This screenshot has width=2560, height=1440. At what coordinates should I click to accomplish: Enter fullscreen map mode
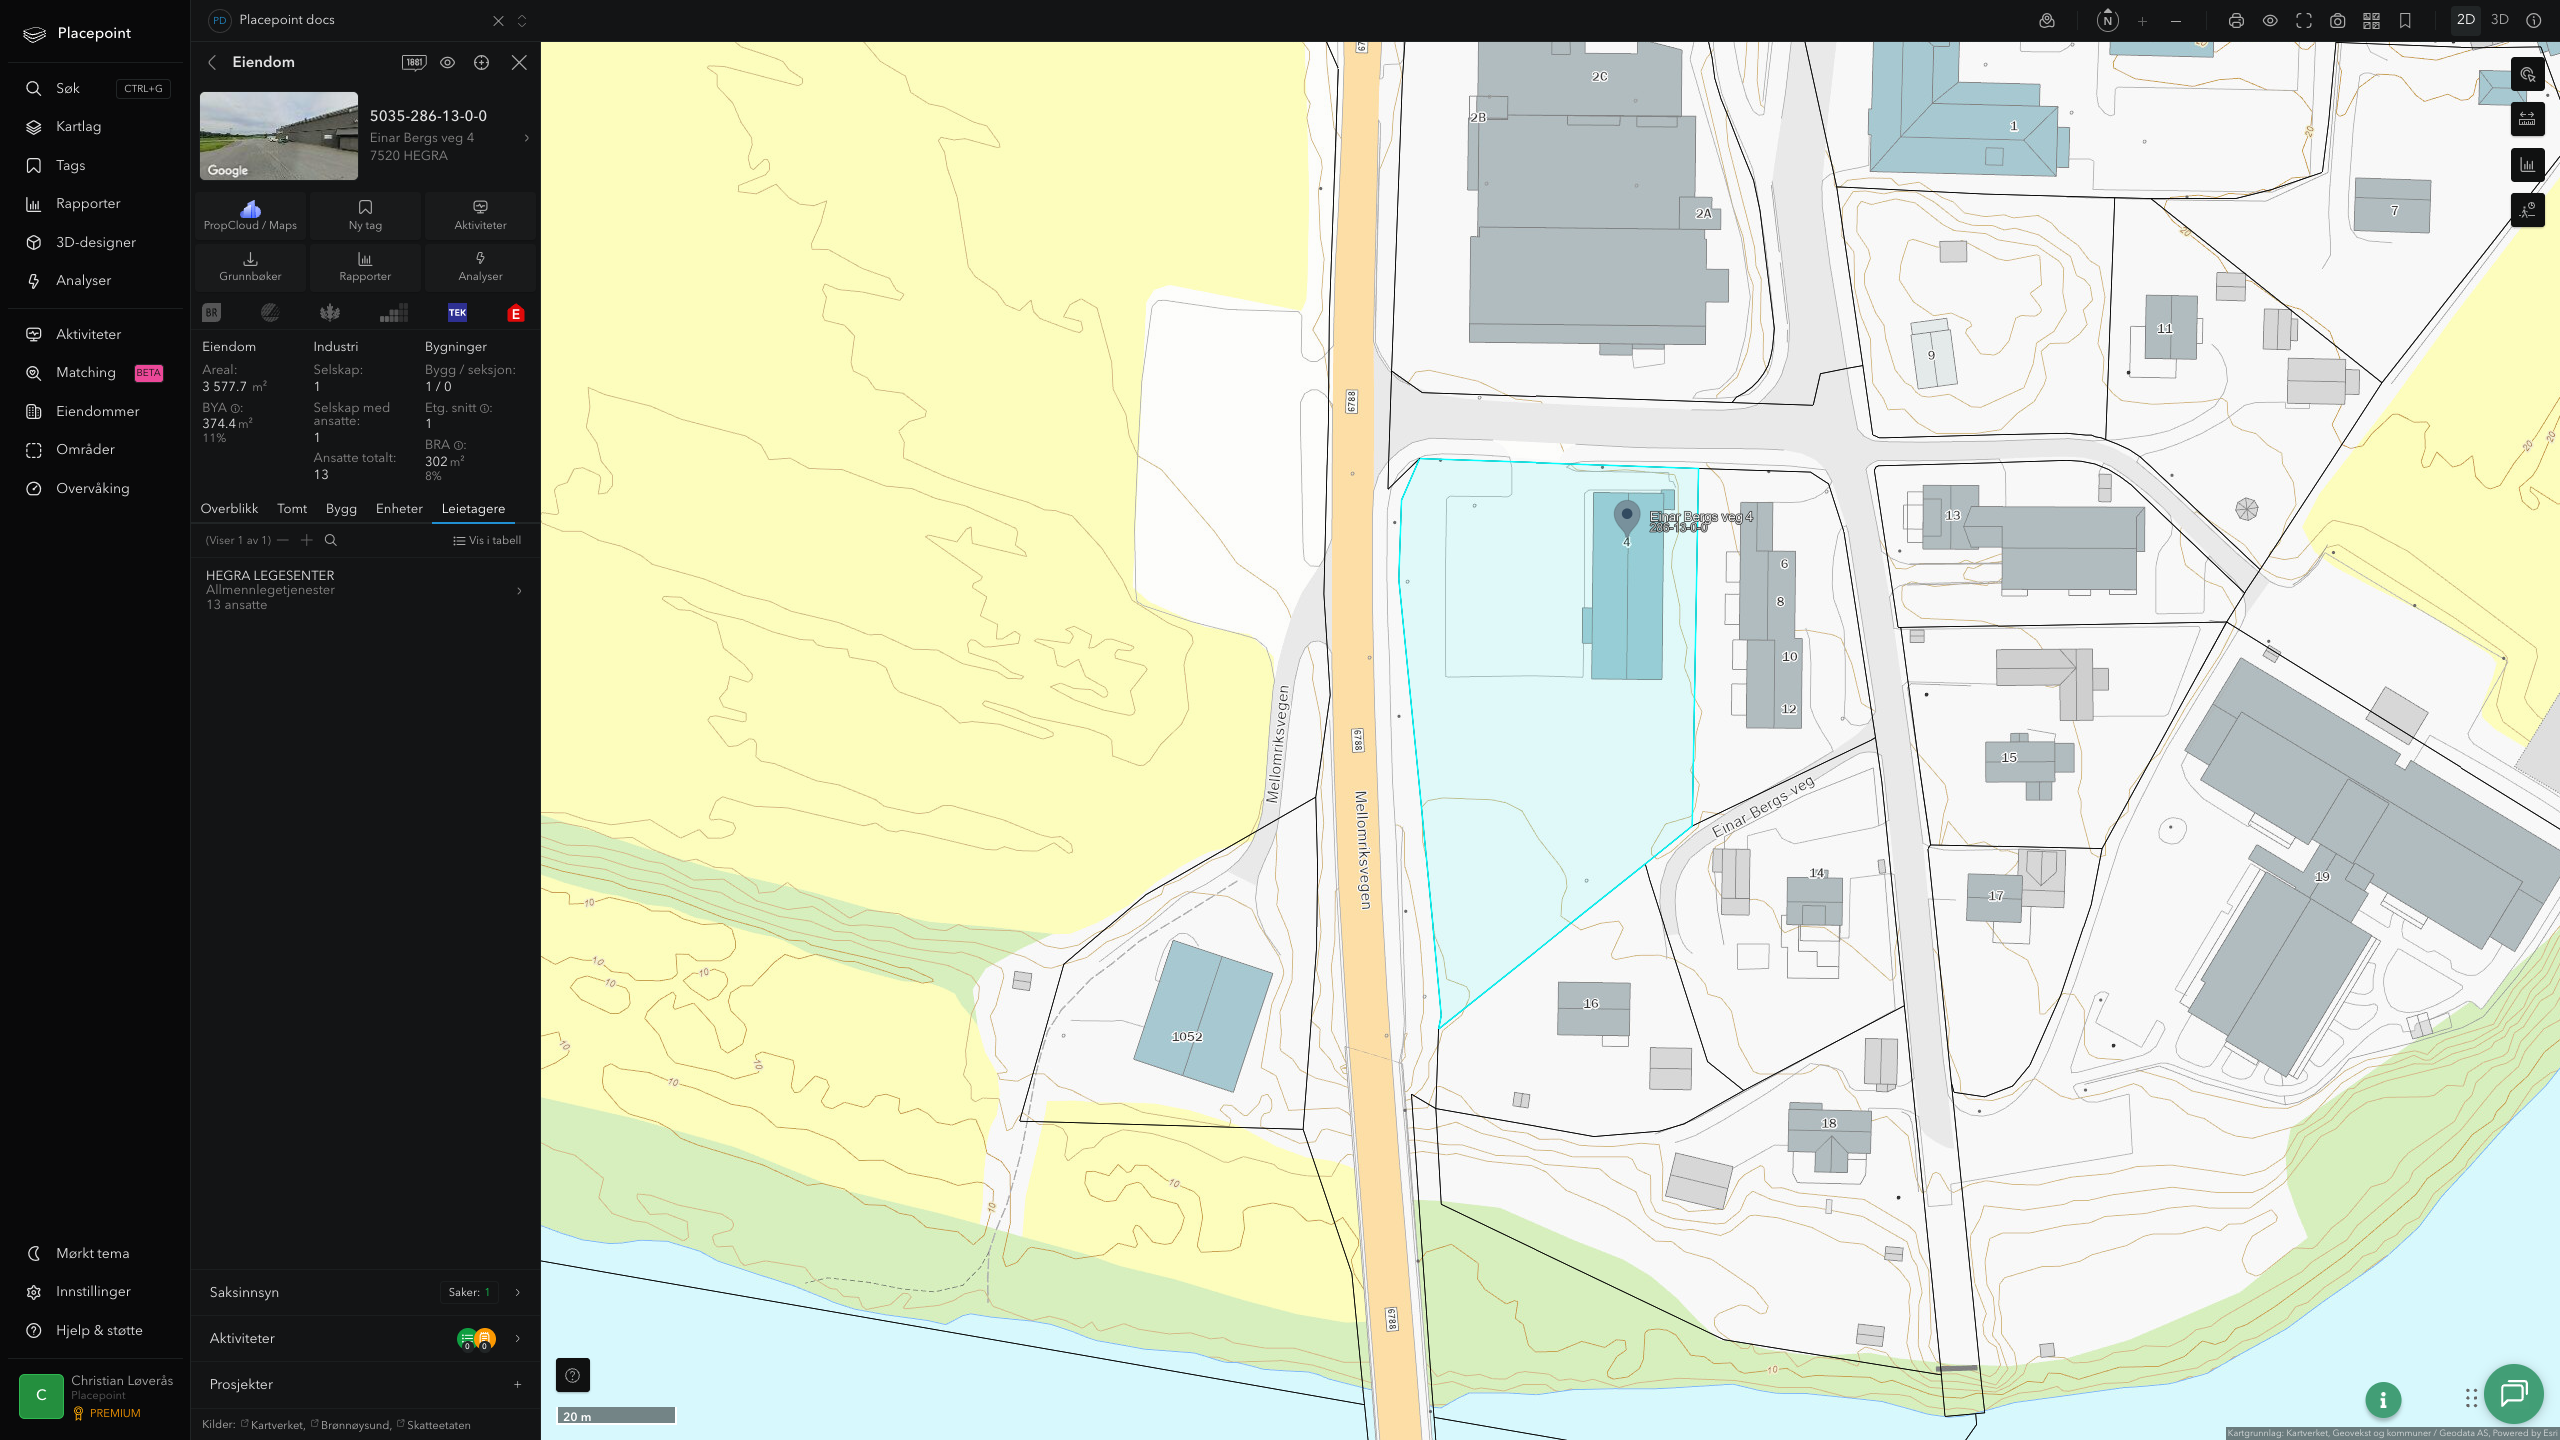pos(2304,20)
